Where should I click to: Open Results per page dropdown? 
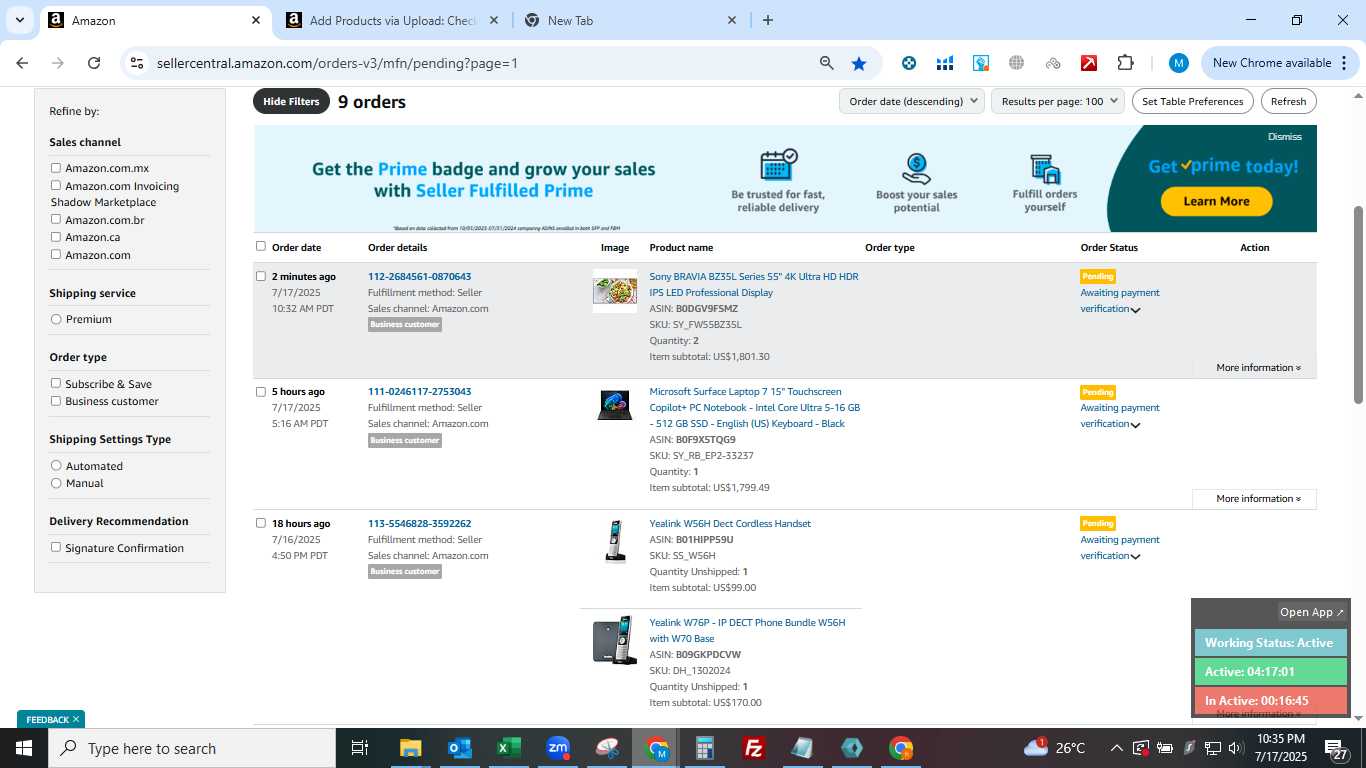1058,101
